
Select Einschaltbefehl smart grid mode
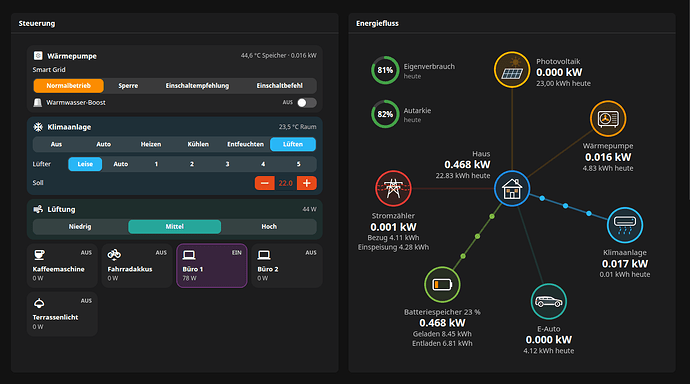point(279,86)
